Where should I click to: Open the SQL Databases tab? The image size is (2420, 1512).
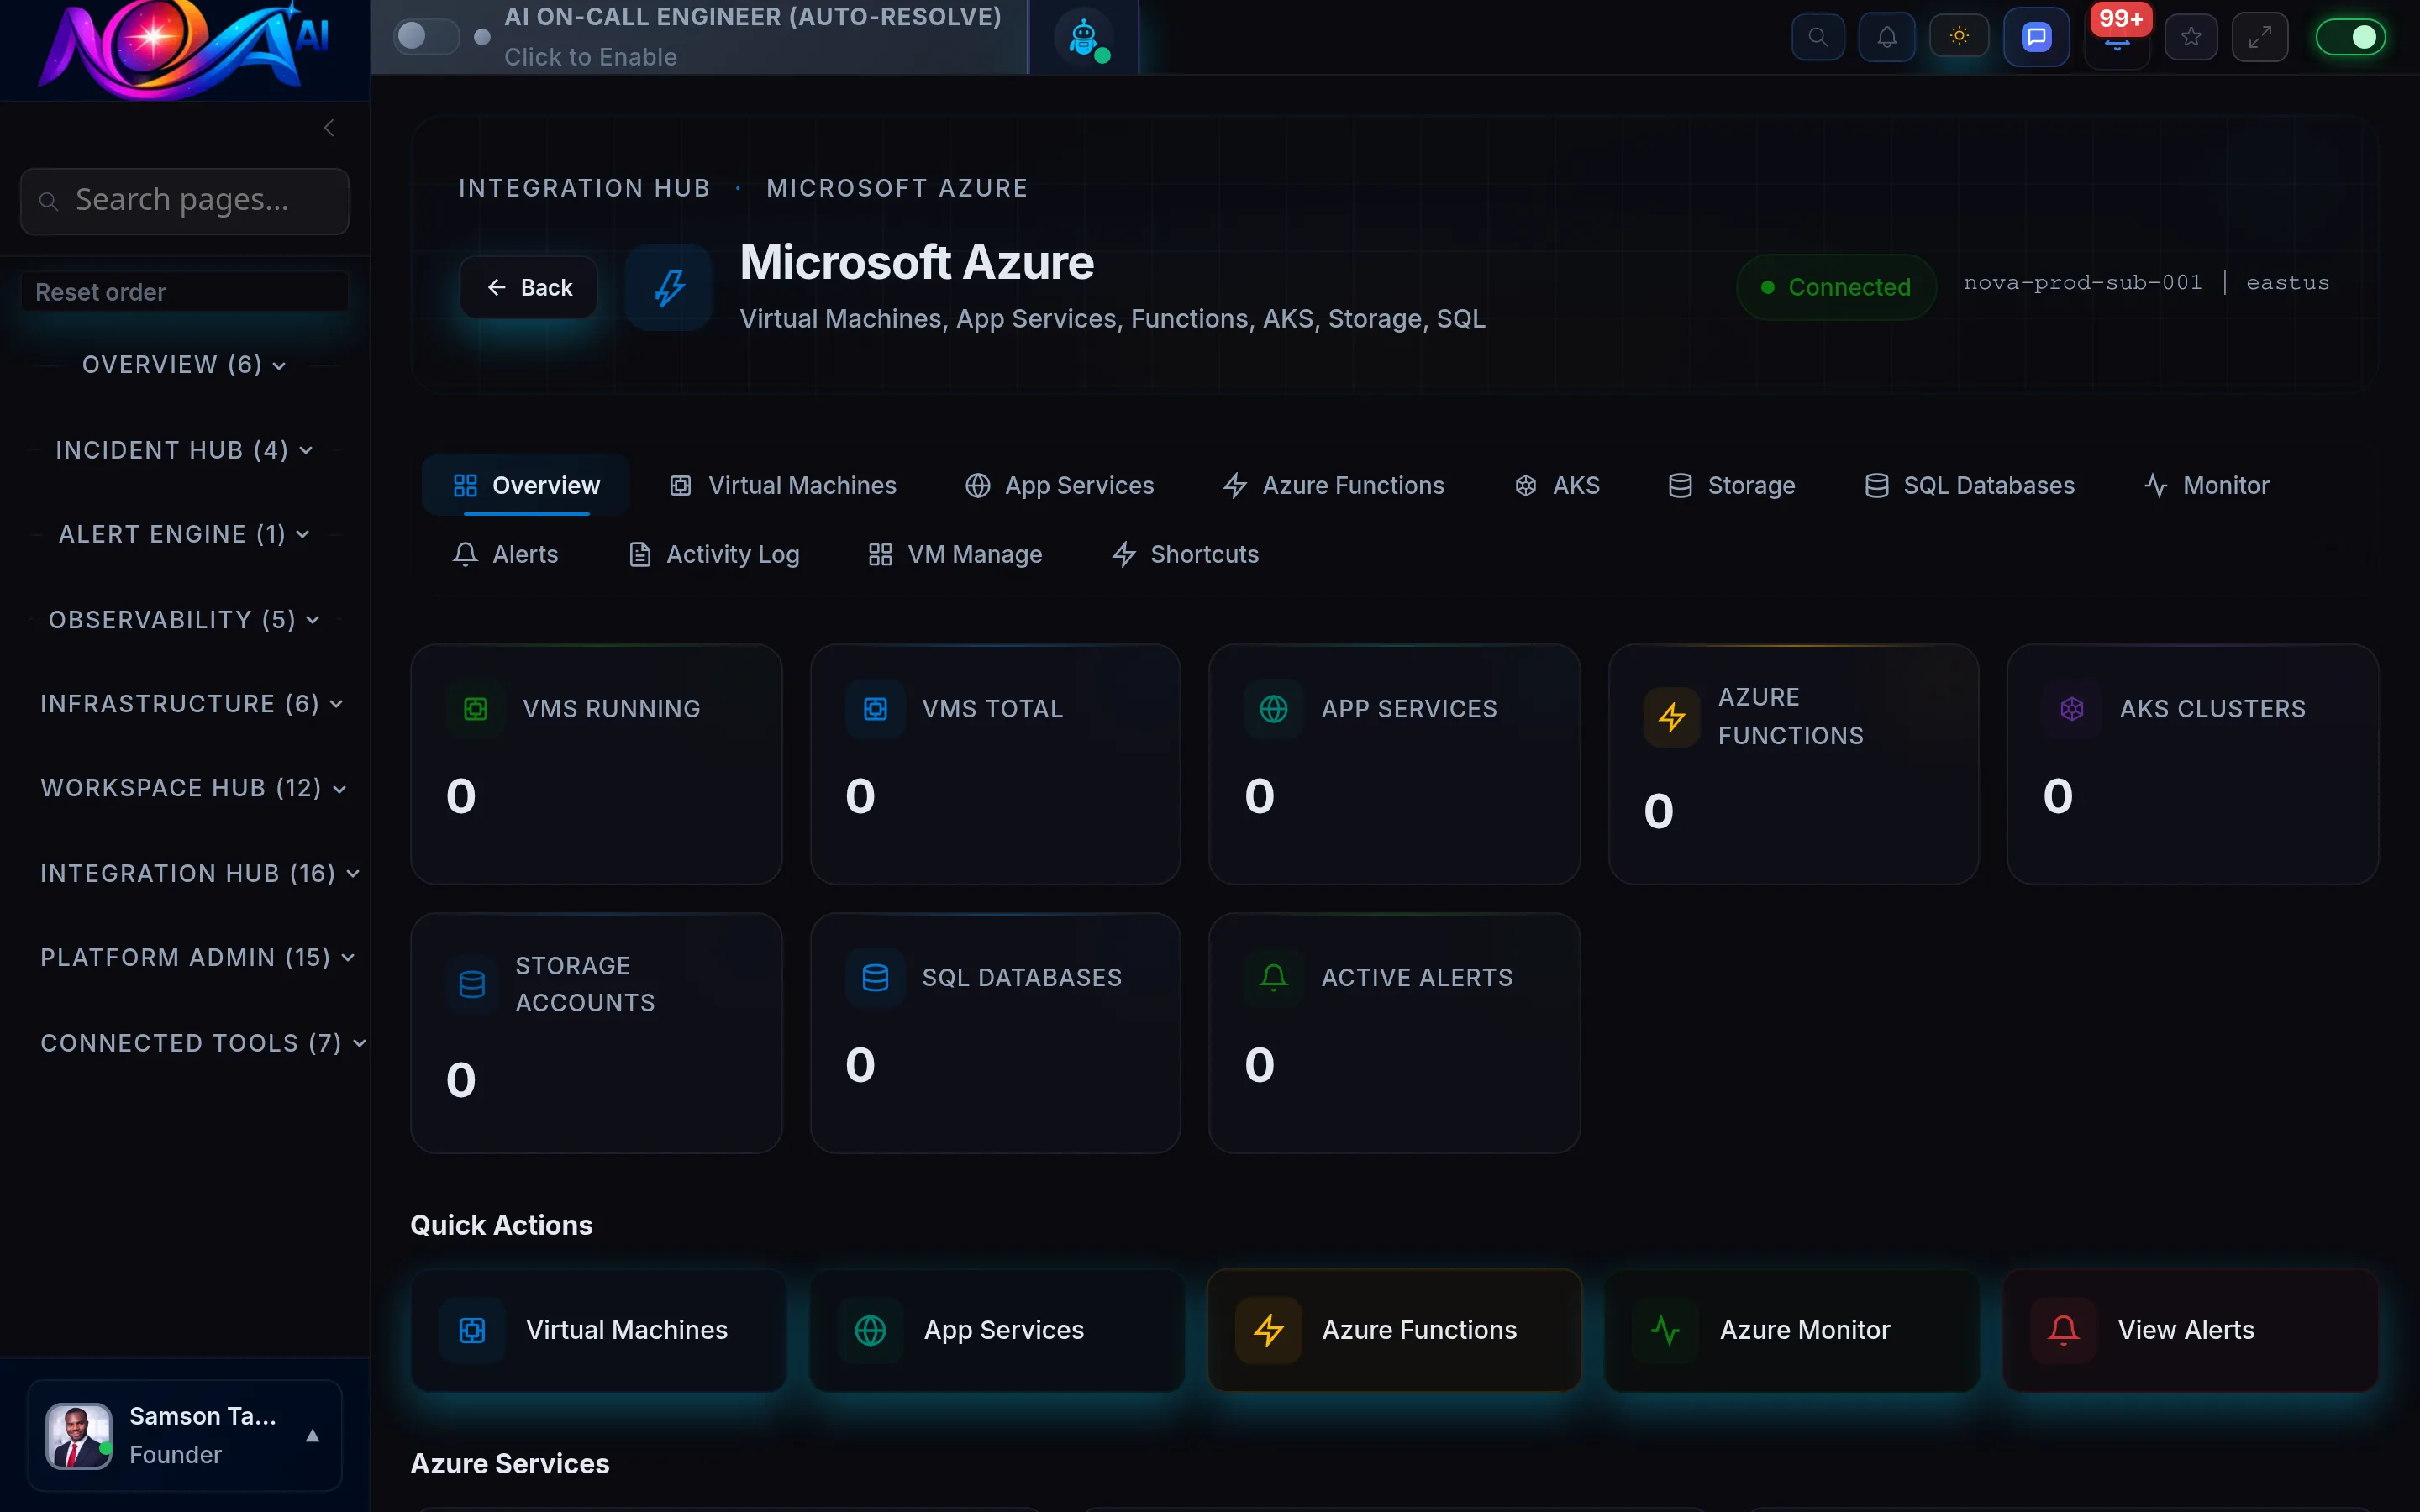click(x=1968, y=485)
